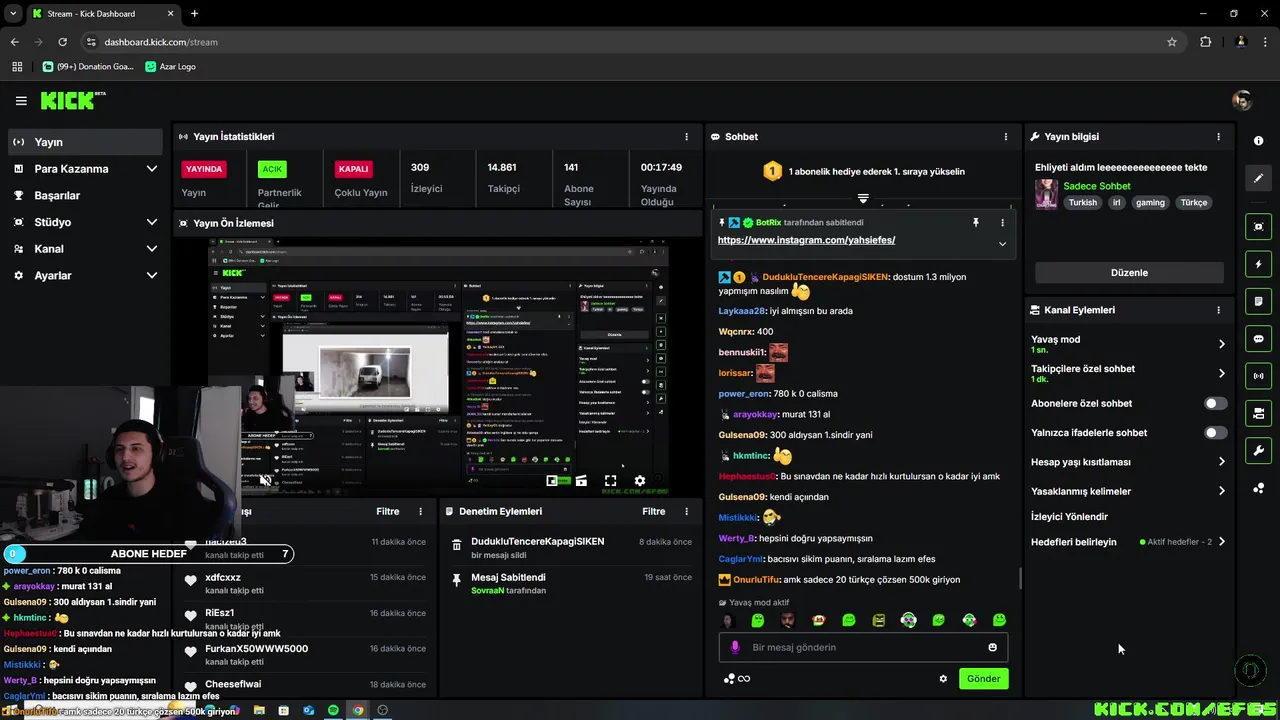
Task: Expand the pinned message chevron
Action: (1002, 244)
